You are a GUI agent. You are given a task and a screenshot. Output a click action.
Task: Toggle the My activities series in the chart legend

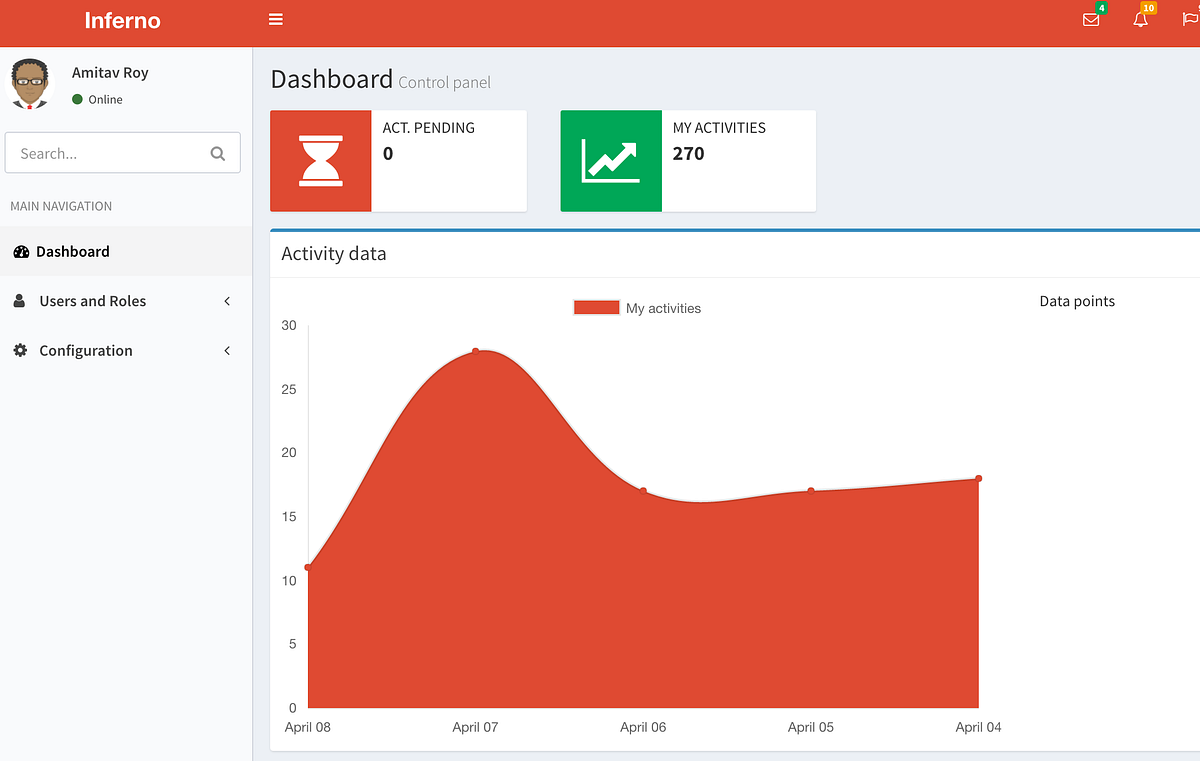[663, 307]
